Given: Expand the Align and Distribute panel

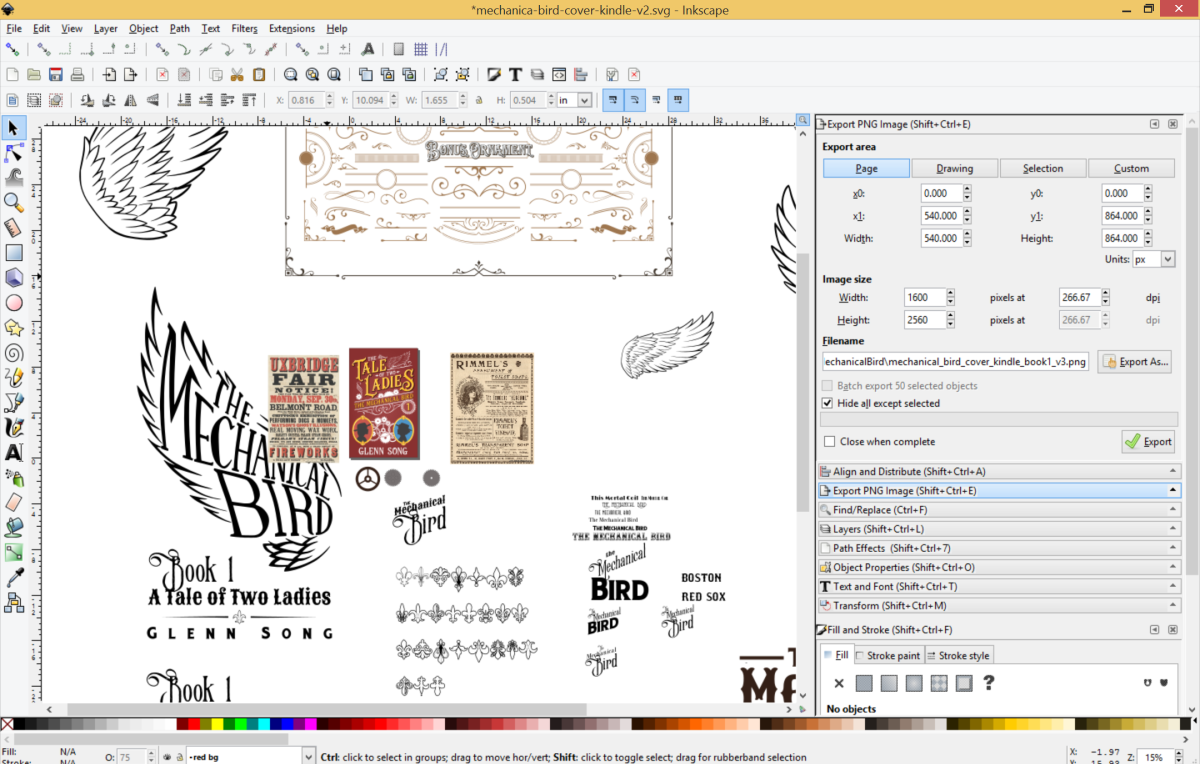Looking at the screenshot, I should pos(999,471).
